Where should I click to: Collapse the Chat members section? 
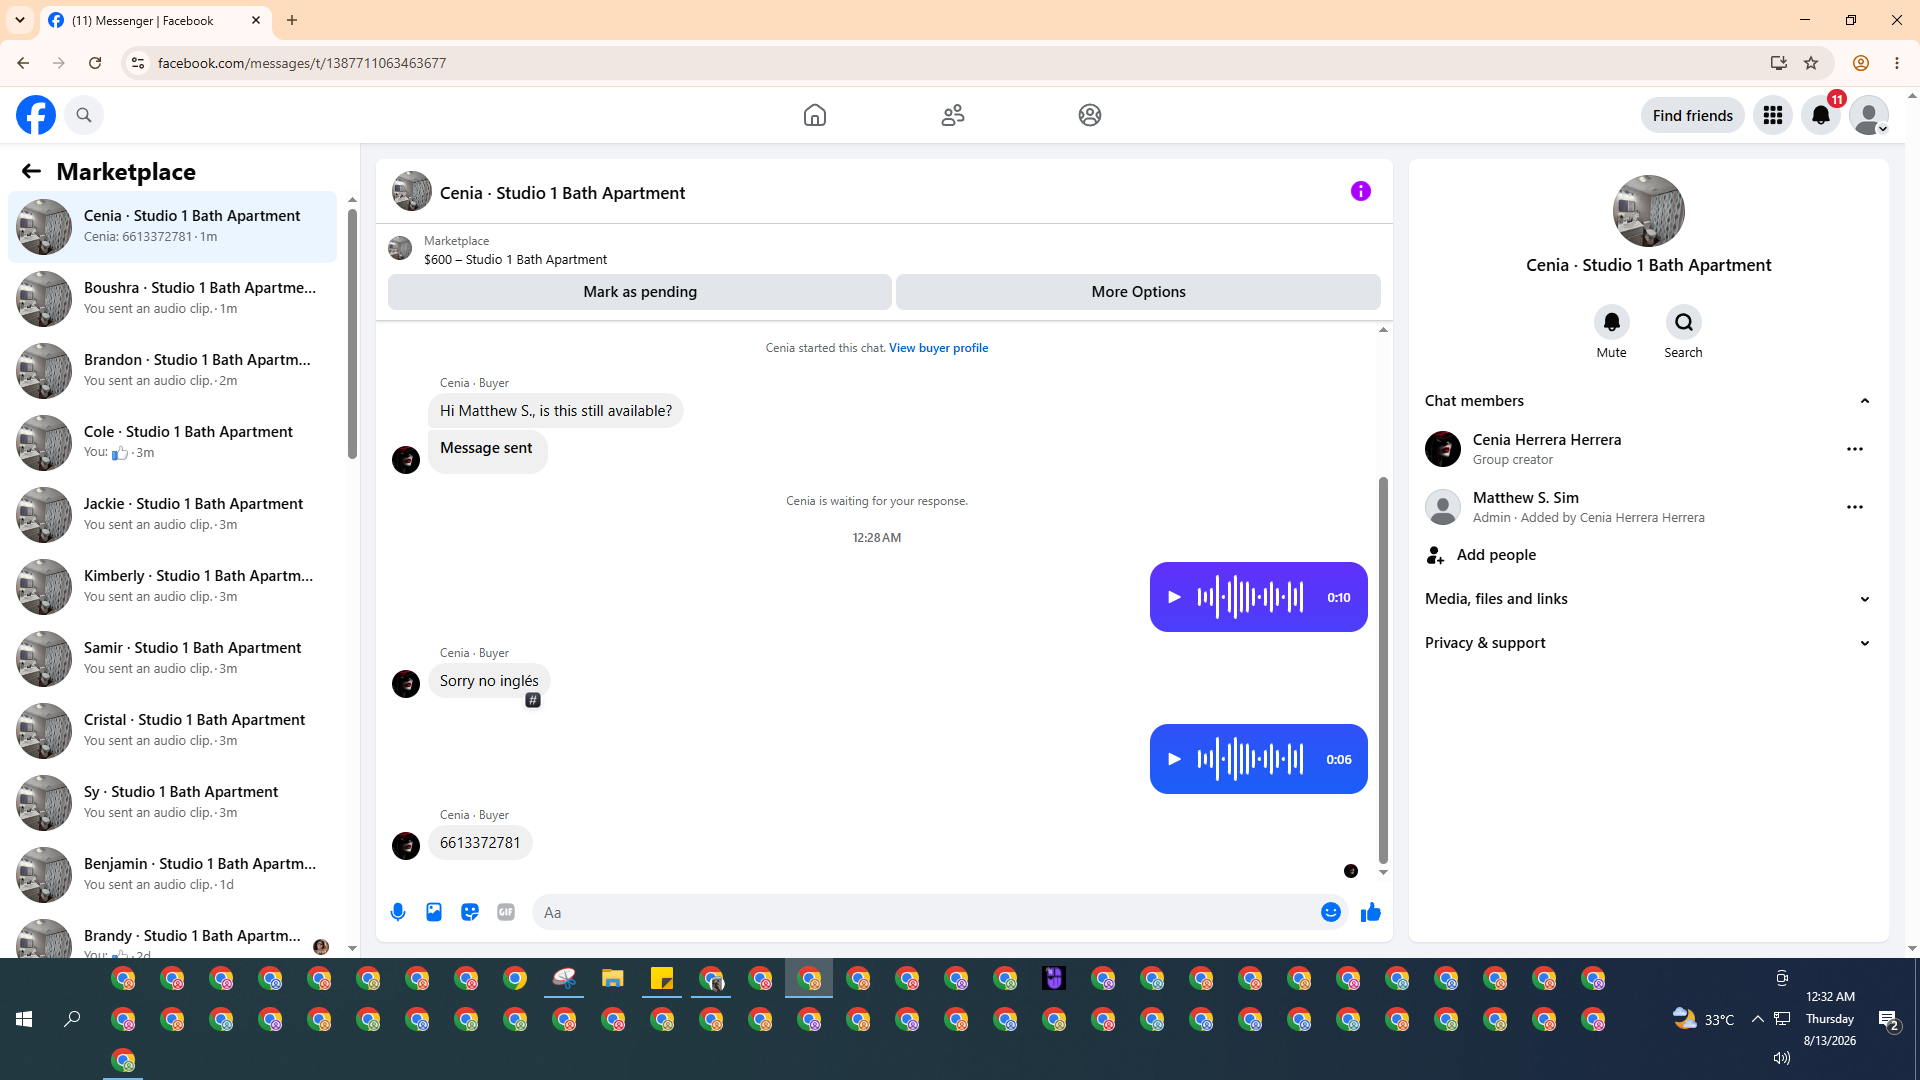[x=1649, y=401]
